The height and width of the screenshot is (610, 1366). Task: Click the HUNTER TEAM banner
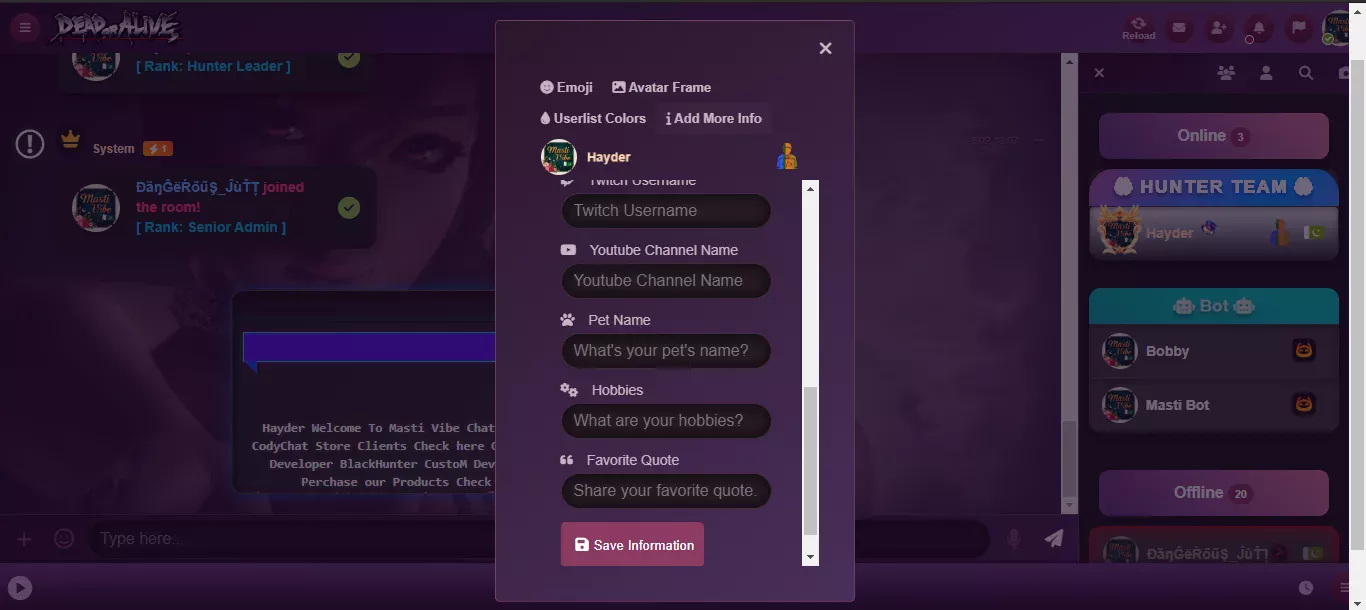tap(1213, 187)
